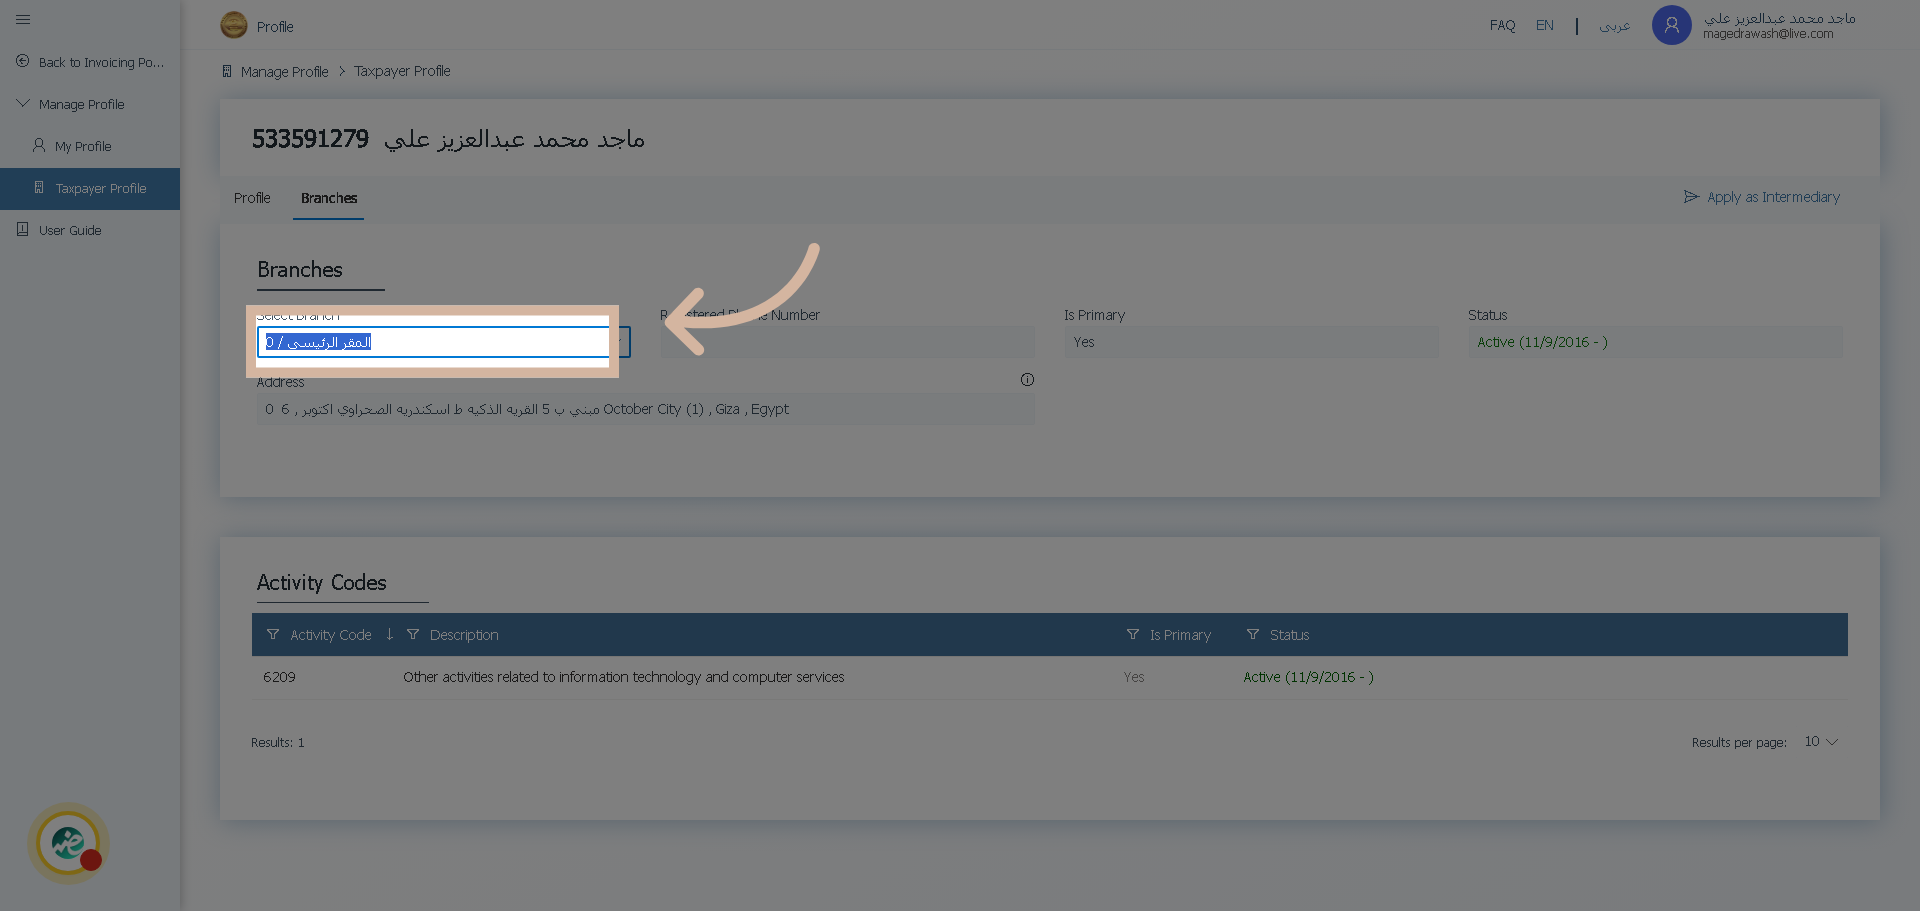Viewport: 1920px width, 911px height.
Task: Click the branch Status field Active (11/9/2016 - )
Action: 1655,342
